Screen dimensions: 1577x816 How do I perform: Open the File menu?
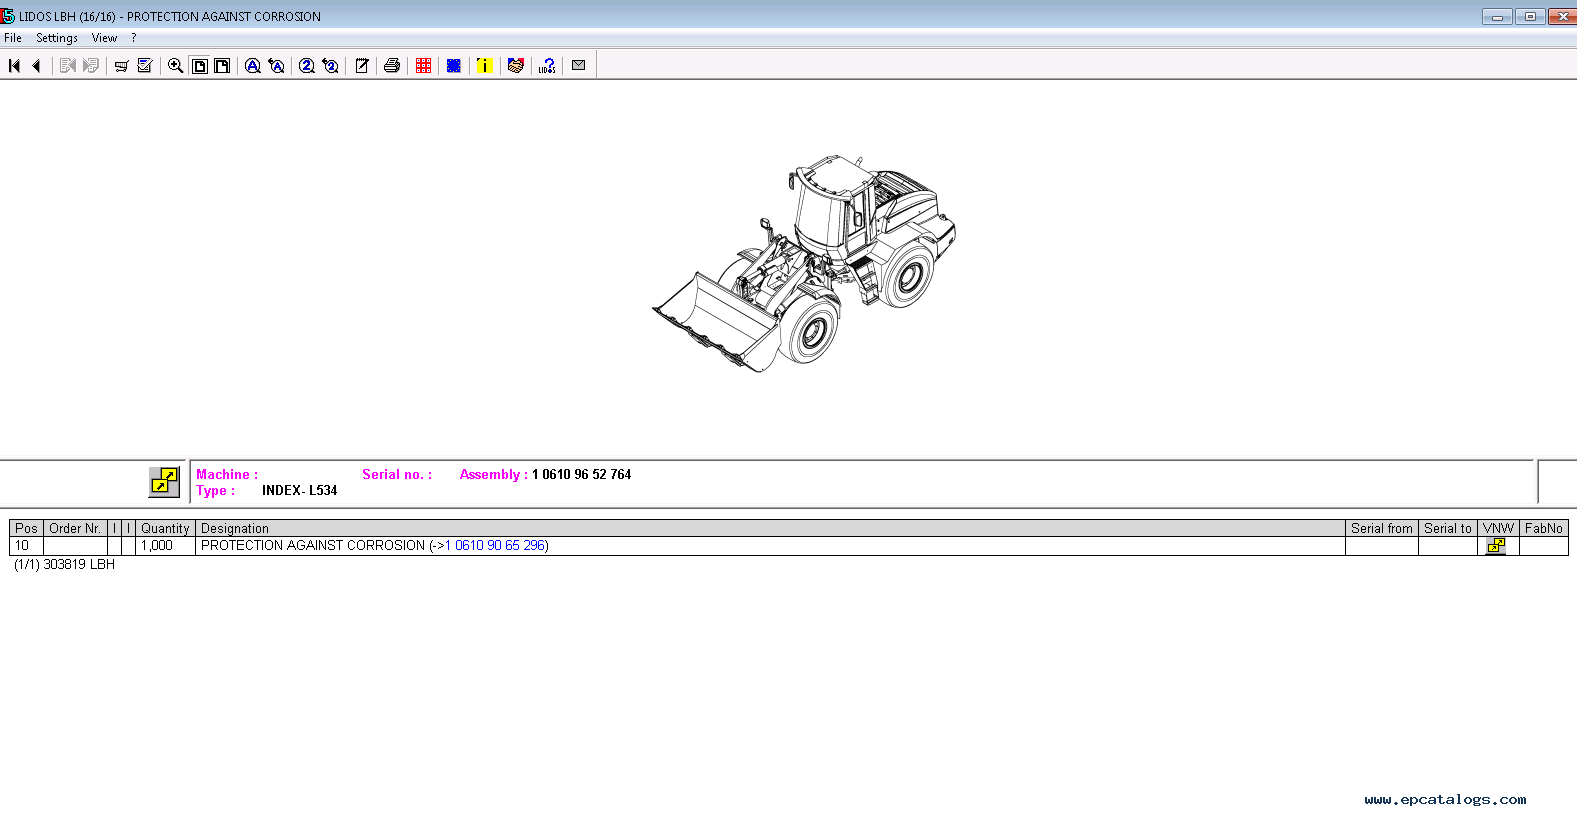[x=13, y=38]
